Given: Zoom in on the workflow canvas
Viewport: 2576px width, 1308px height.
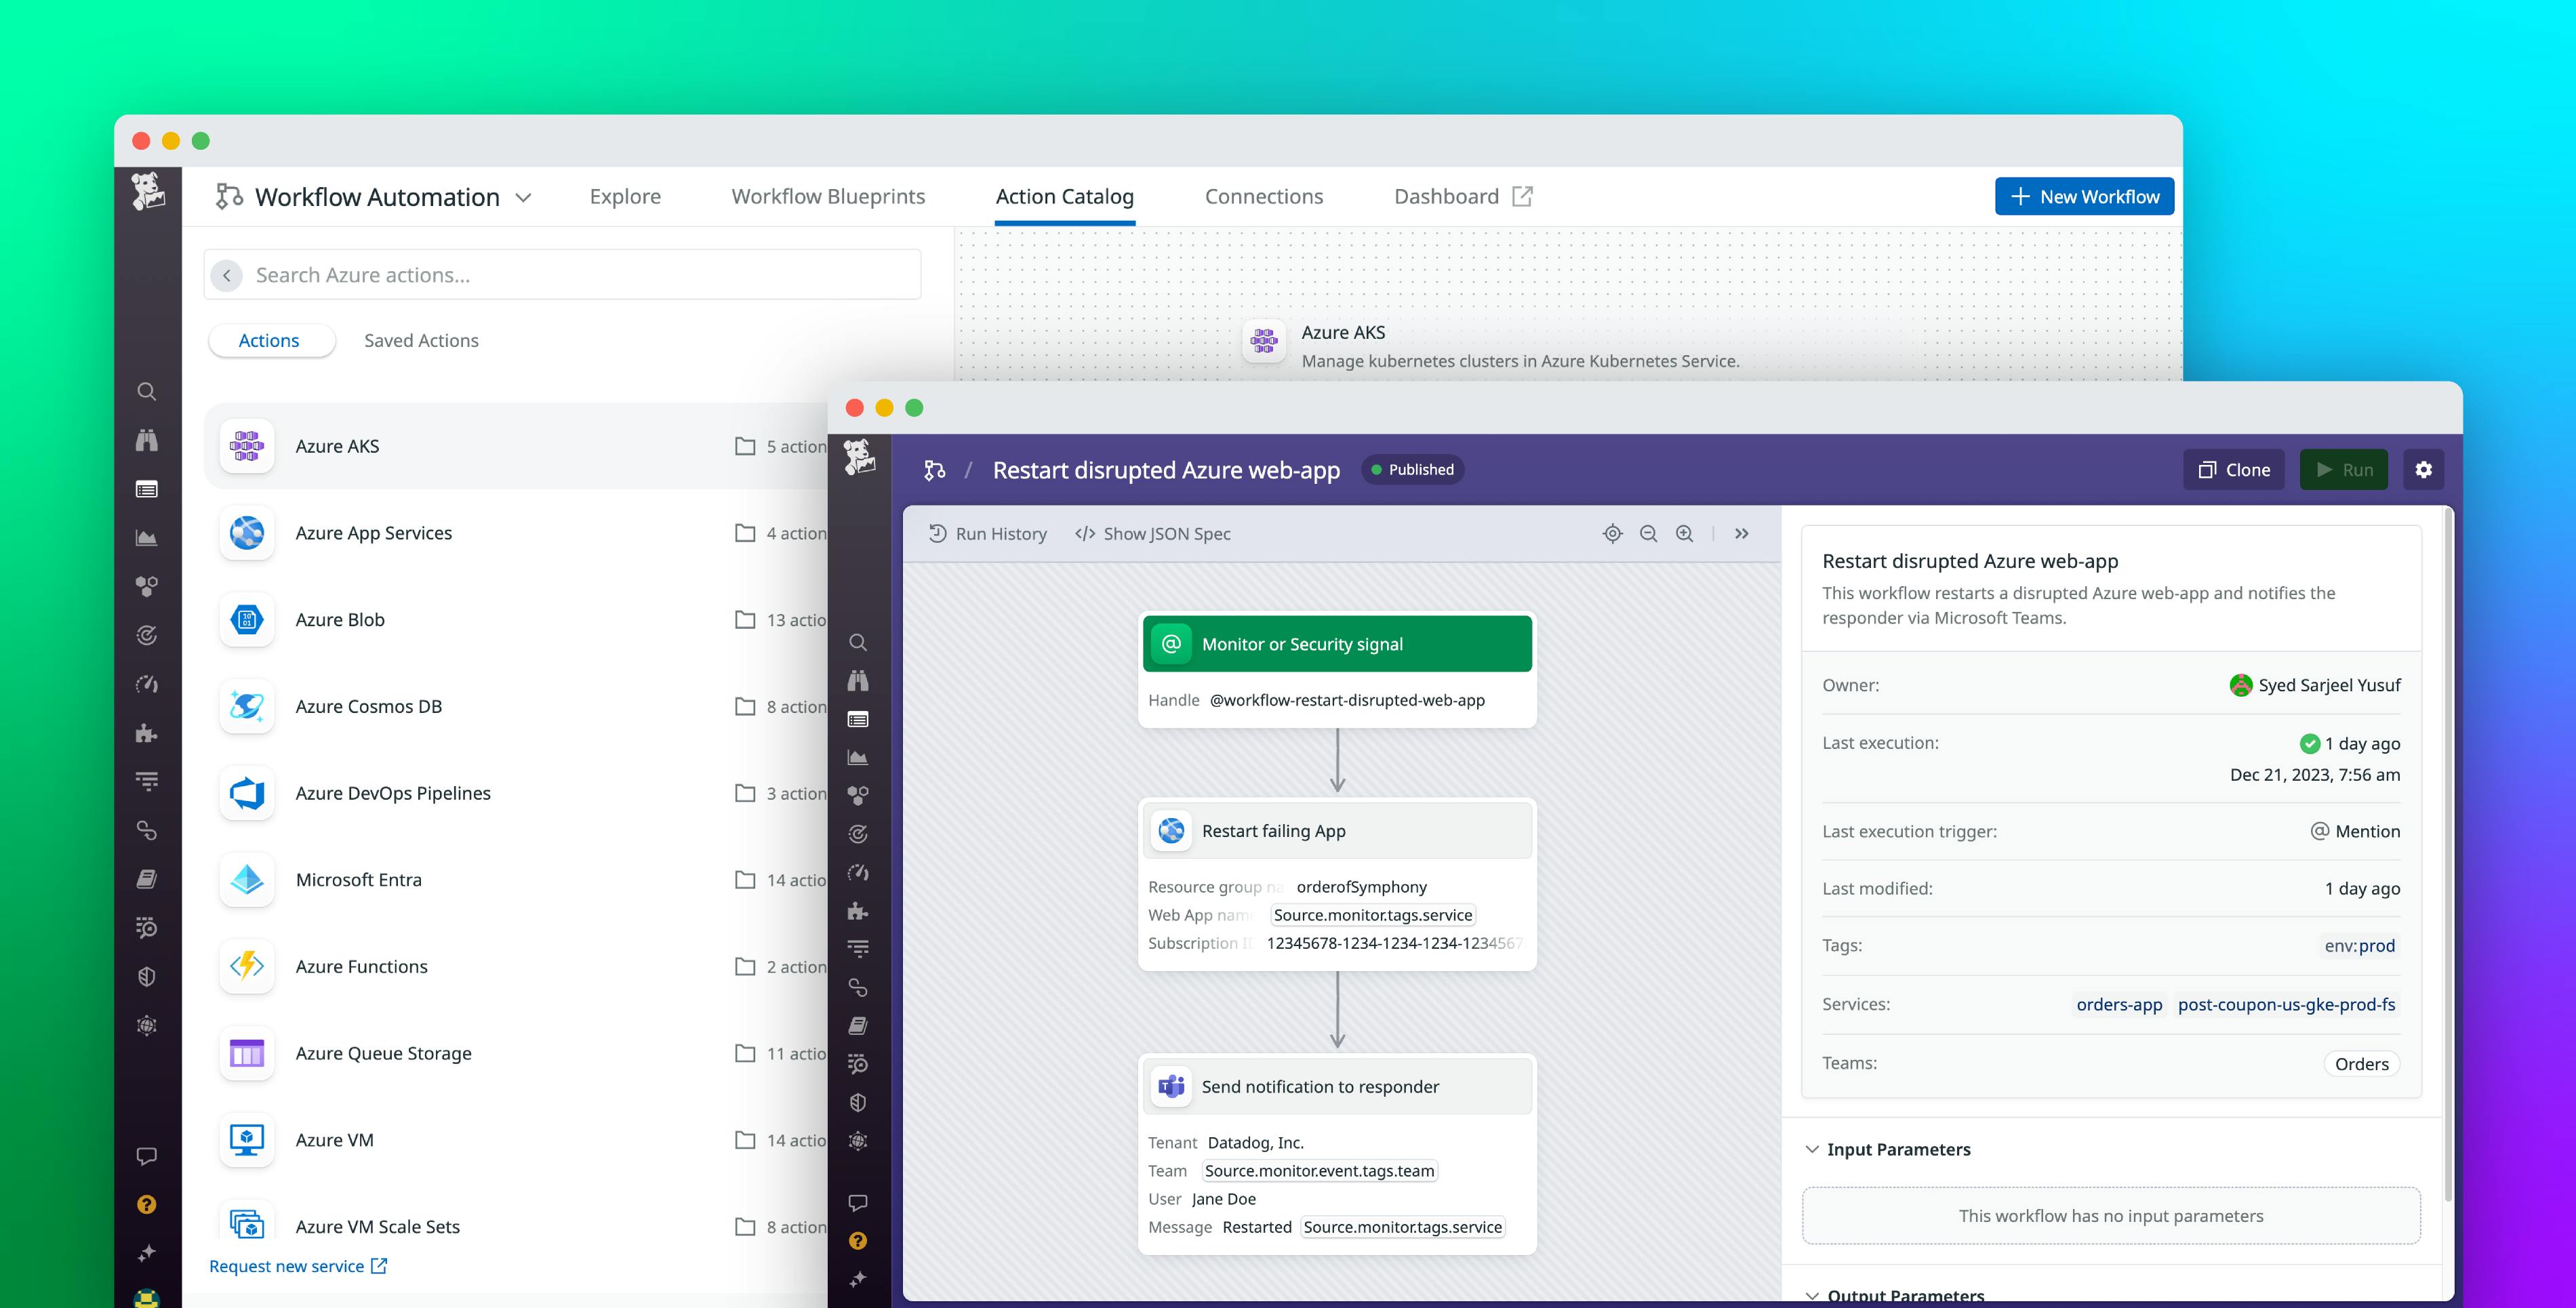Looking at the screenshot, I should point(1684,534).
